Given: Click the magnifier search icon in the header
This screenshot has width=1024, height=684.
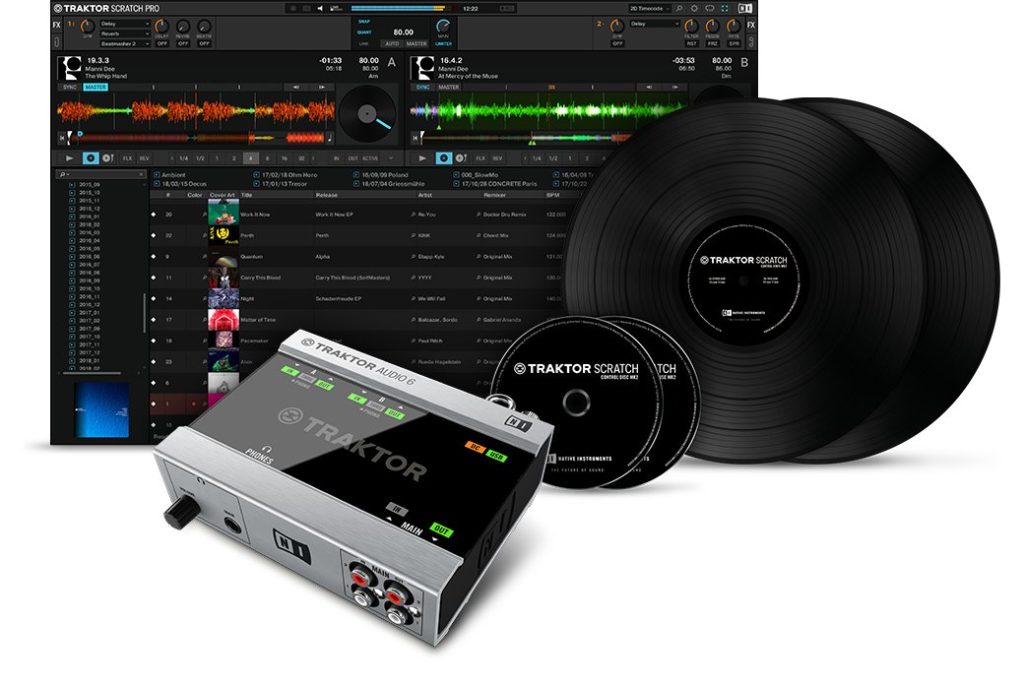Looking at the screenshot, I should (679, 9).
